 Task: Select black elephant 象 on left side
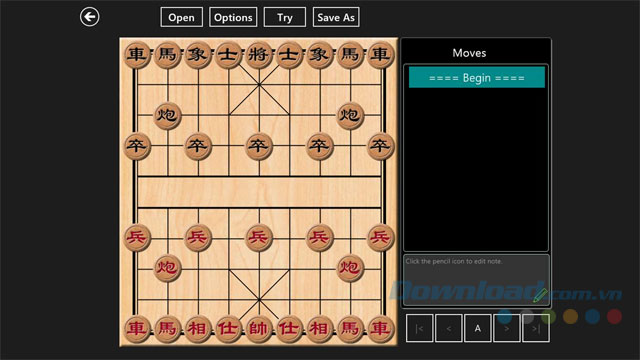point(198,54)
